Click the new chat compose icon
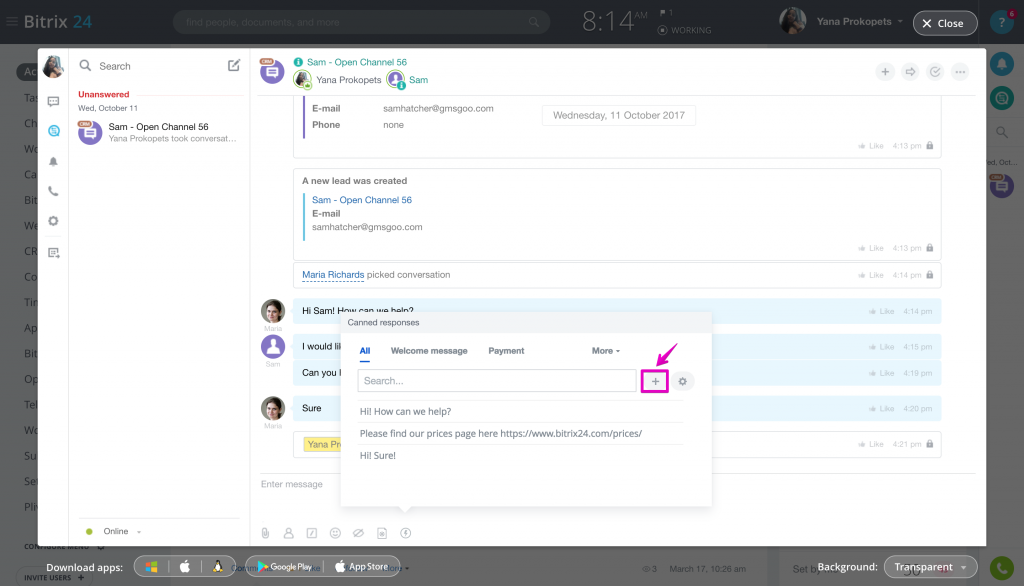The width and height of the screenshot is (1024, 586). click(x=234, y=65)
